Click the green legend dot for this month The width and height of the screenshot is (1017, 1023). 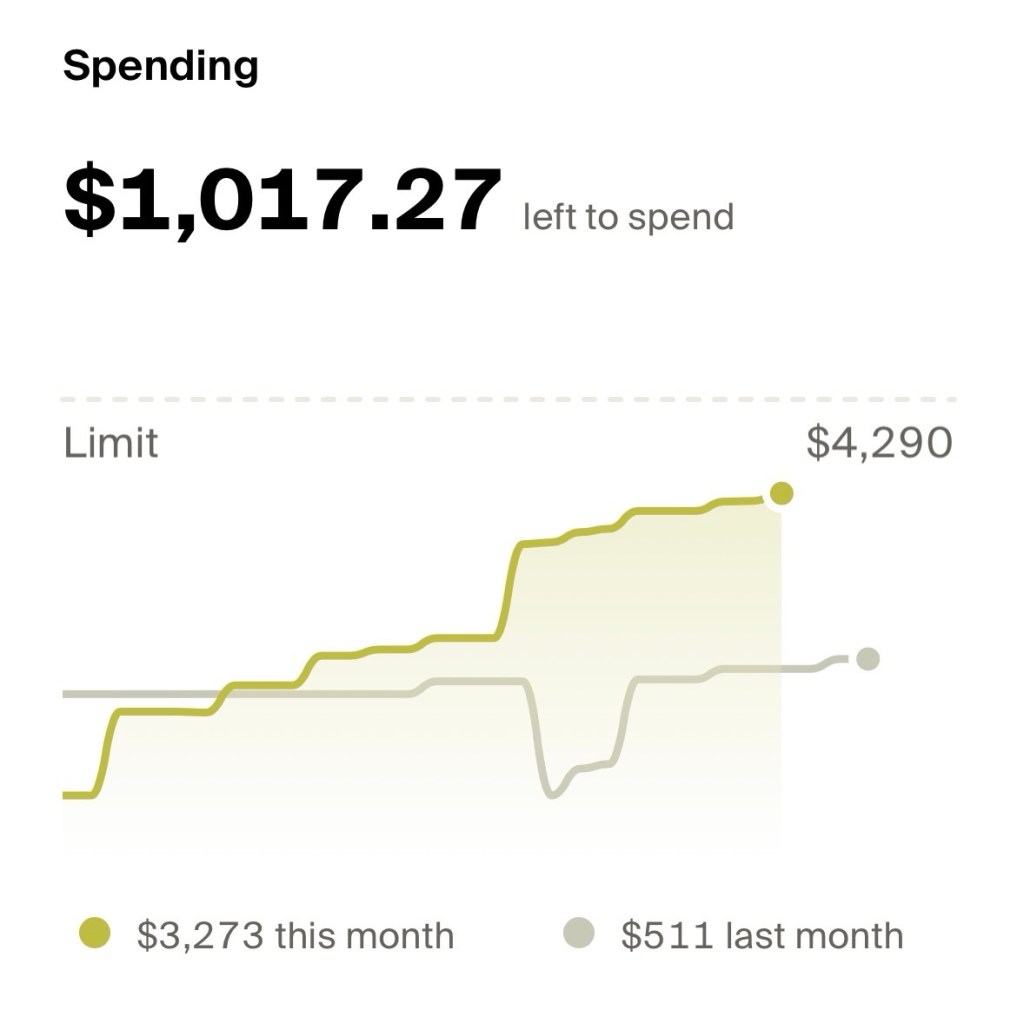tap(94, 935)
